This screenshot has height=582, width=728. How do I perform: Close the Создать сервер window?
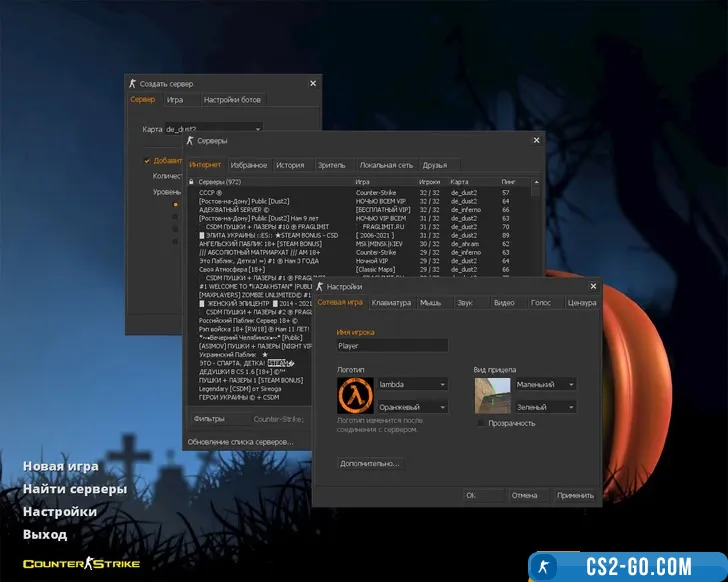[313, 84]
